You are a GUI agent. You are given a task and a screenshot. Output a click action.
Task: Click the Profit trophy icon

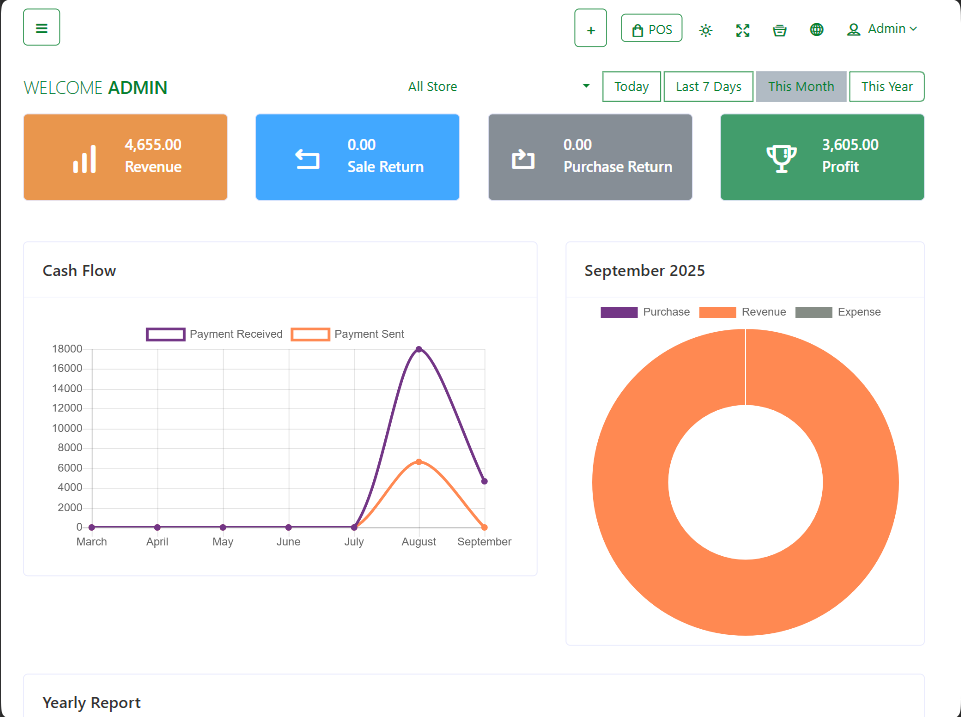pos(781,158)
